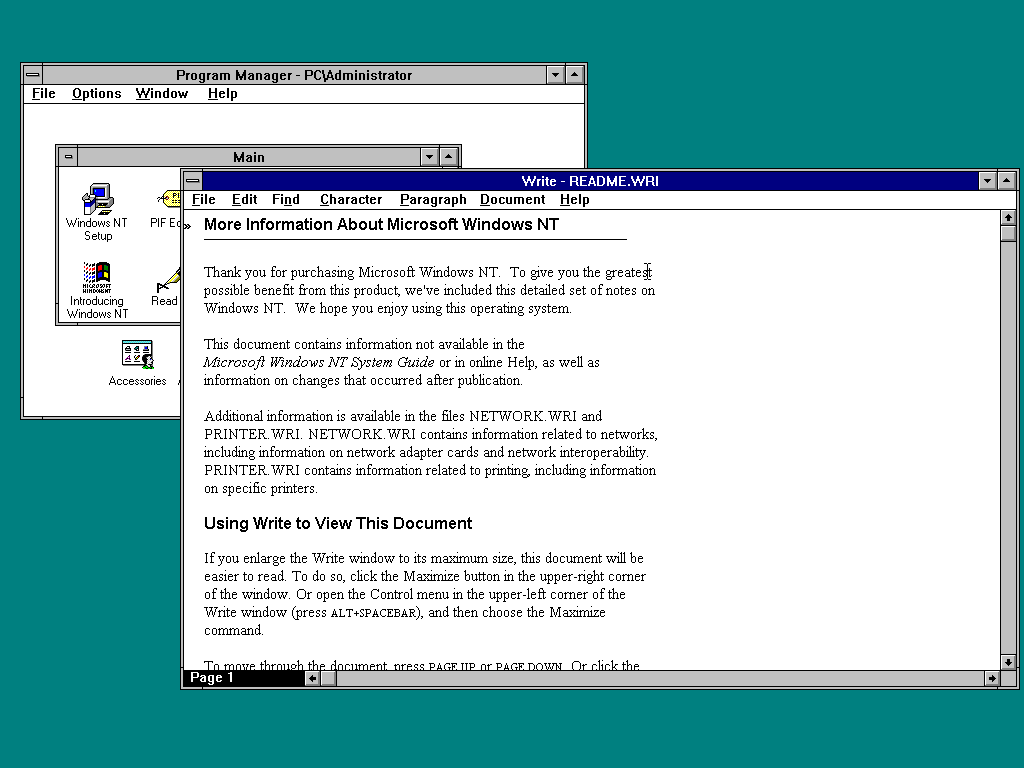The height and width of the screenshot is (768, 1024).
Task: Click the text "ALT+SPACEBAR" in the document
Action: tap(373, 613)
